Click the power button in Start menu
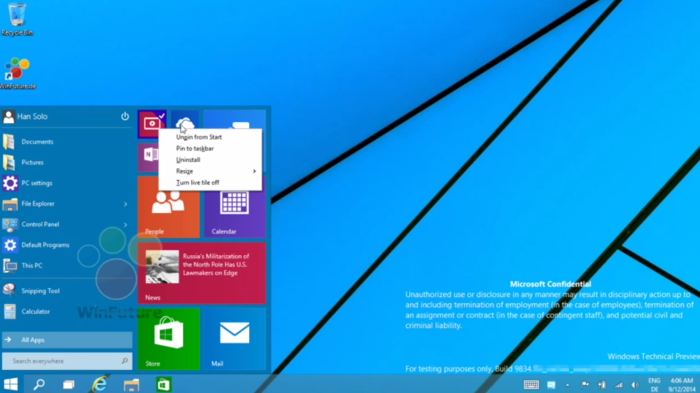 [125, 116]
